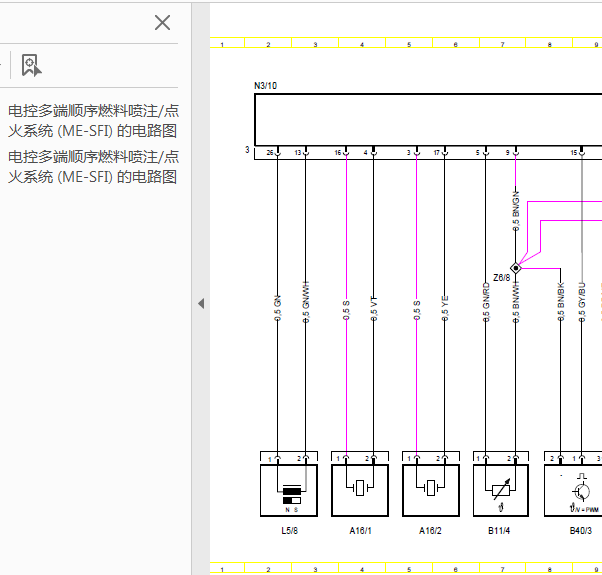
Task: Click the N3/10 control unit box
Action: tap(428, 120)
